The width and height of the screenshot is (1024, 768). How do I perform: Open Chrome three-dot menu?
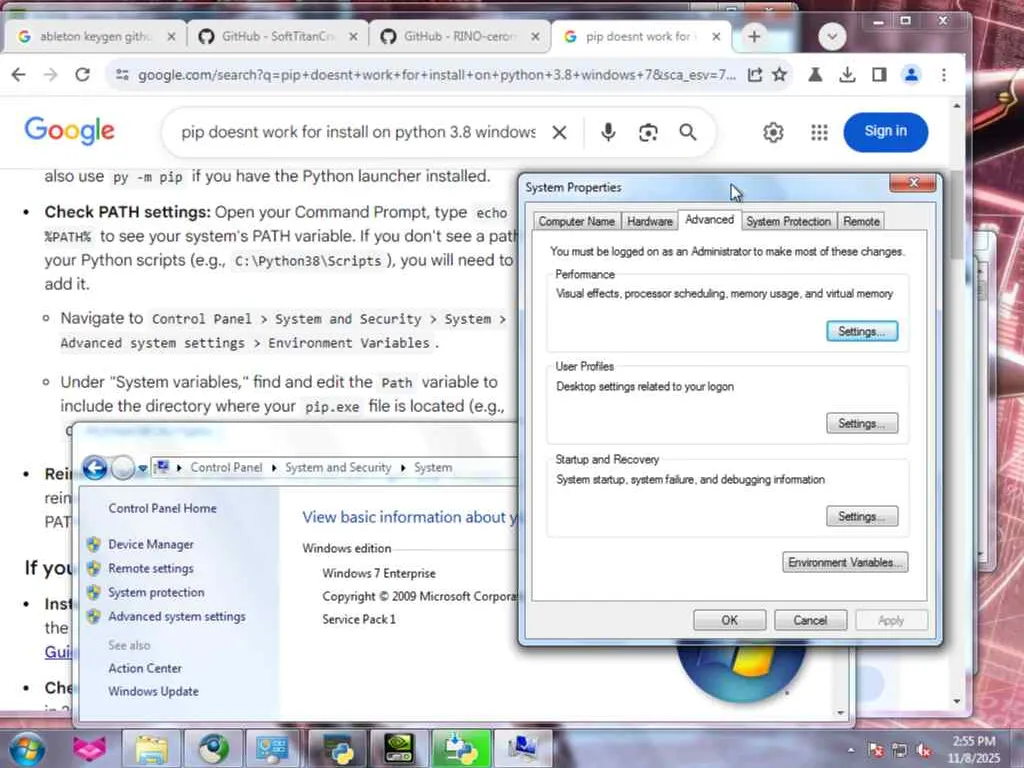[x=944, y=75]
